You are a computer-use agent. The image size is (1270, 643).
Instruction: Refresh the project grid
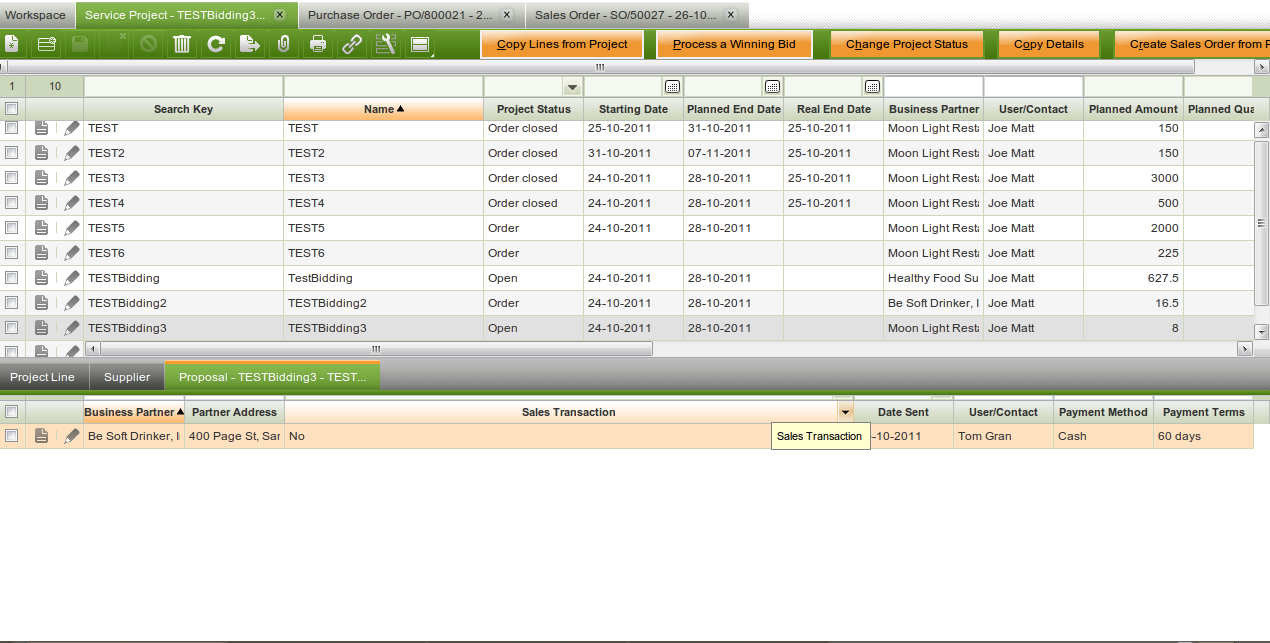click(216, 44)
